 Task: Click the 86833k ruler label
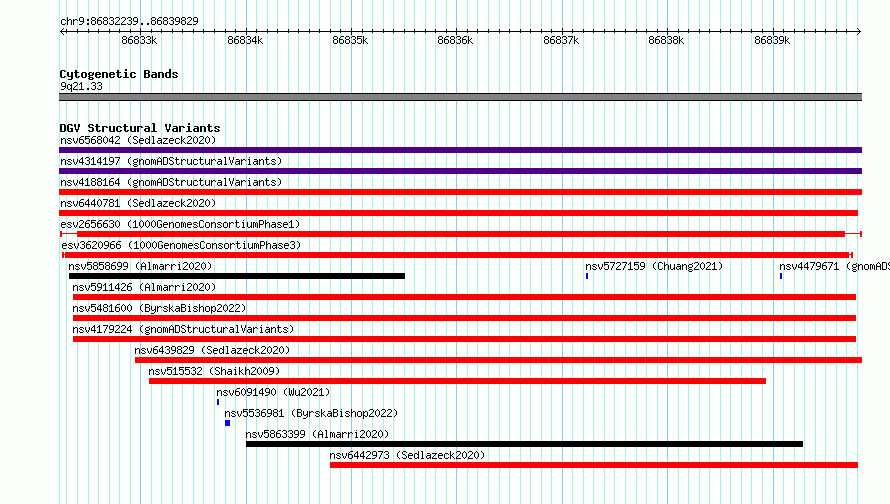click(139, 40)
